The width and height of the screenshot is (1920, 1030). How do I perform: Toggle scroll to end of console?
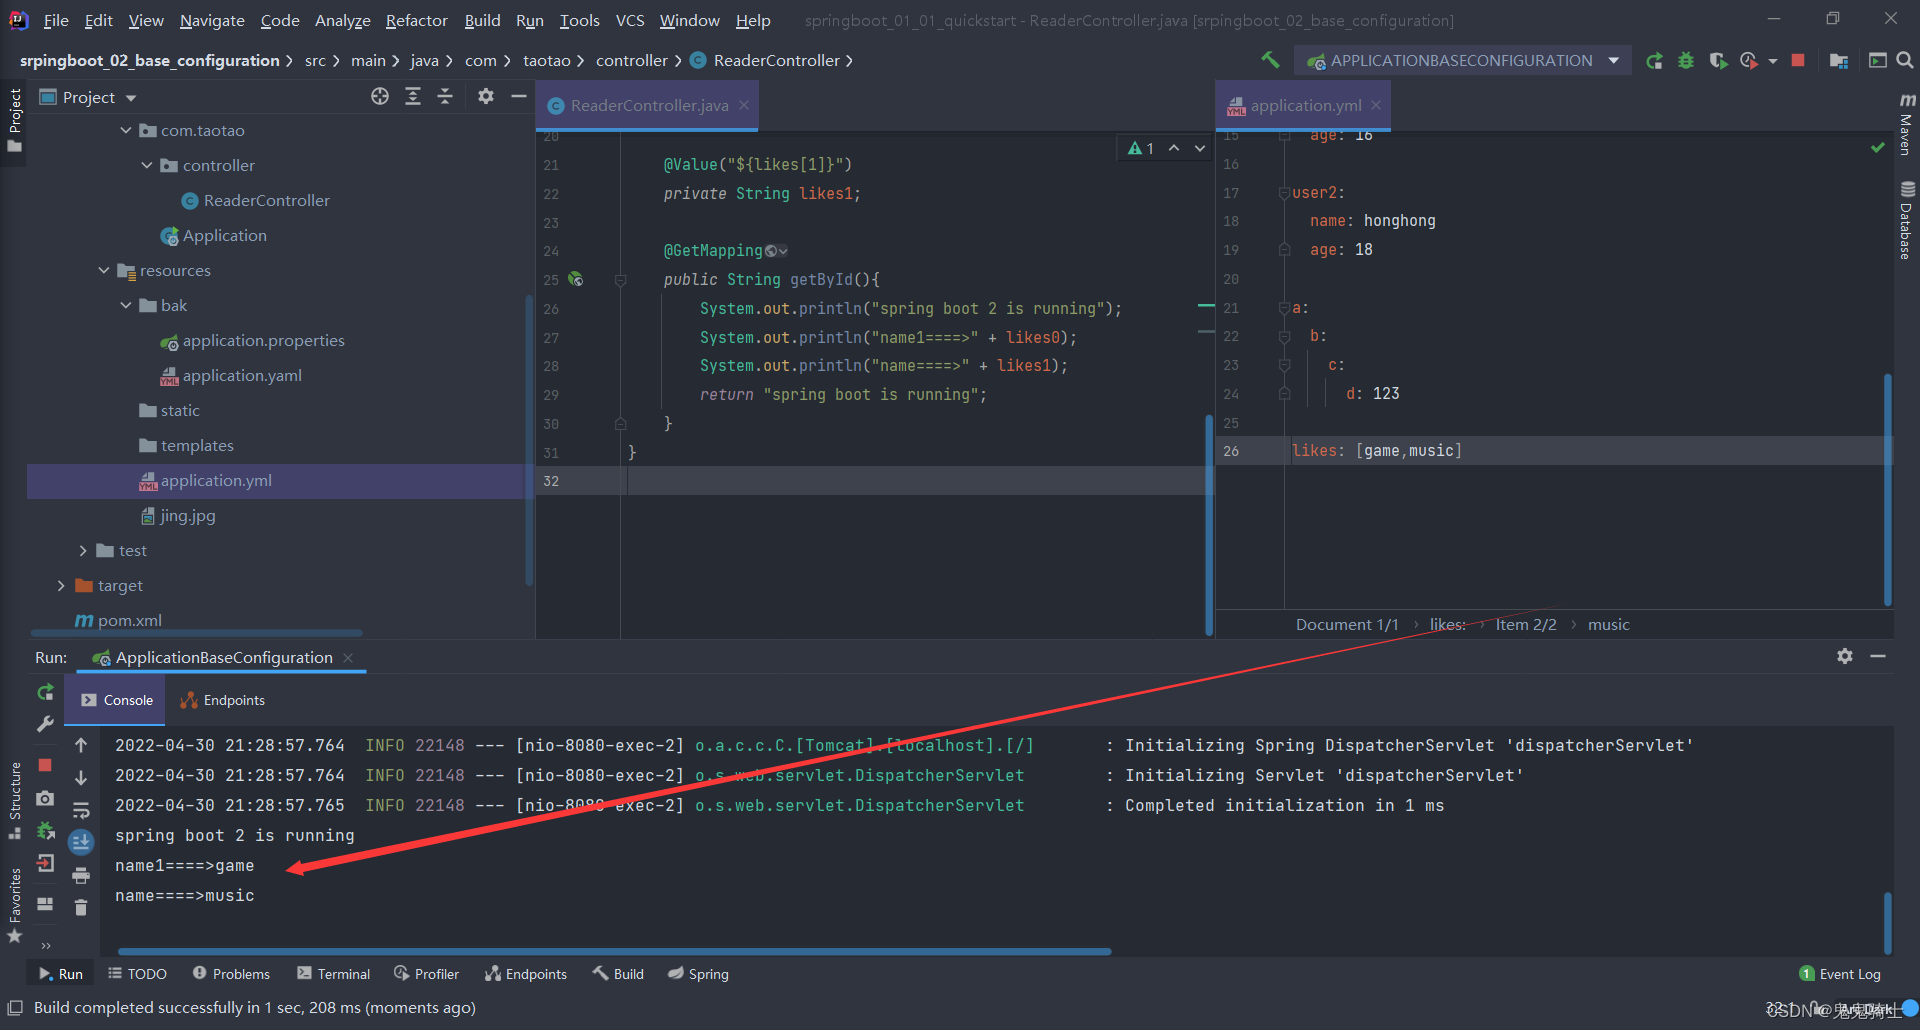tap(81, 842)
